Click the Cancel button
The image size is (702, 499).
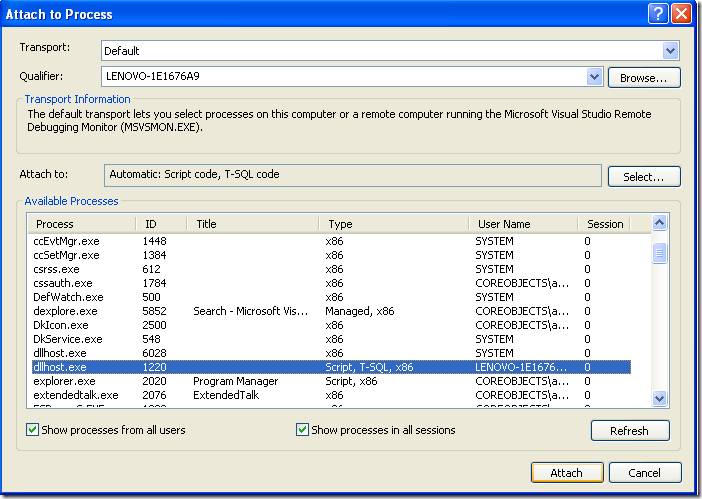coord(645,473)
